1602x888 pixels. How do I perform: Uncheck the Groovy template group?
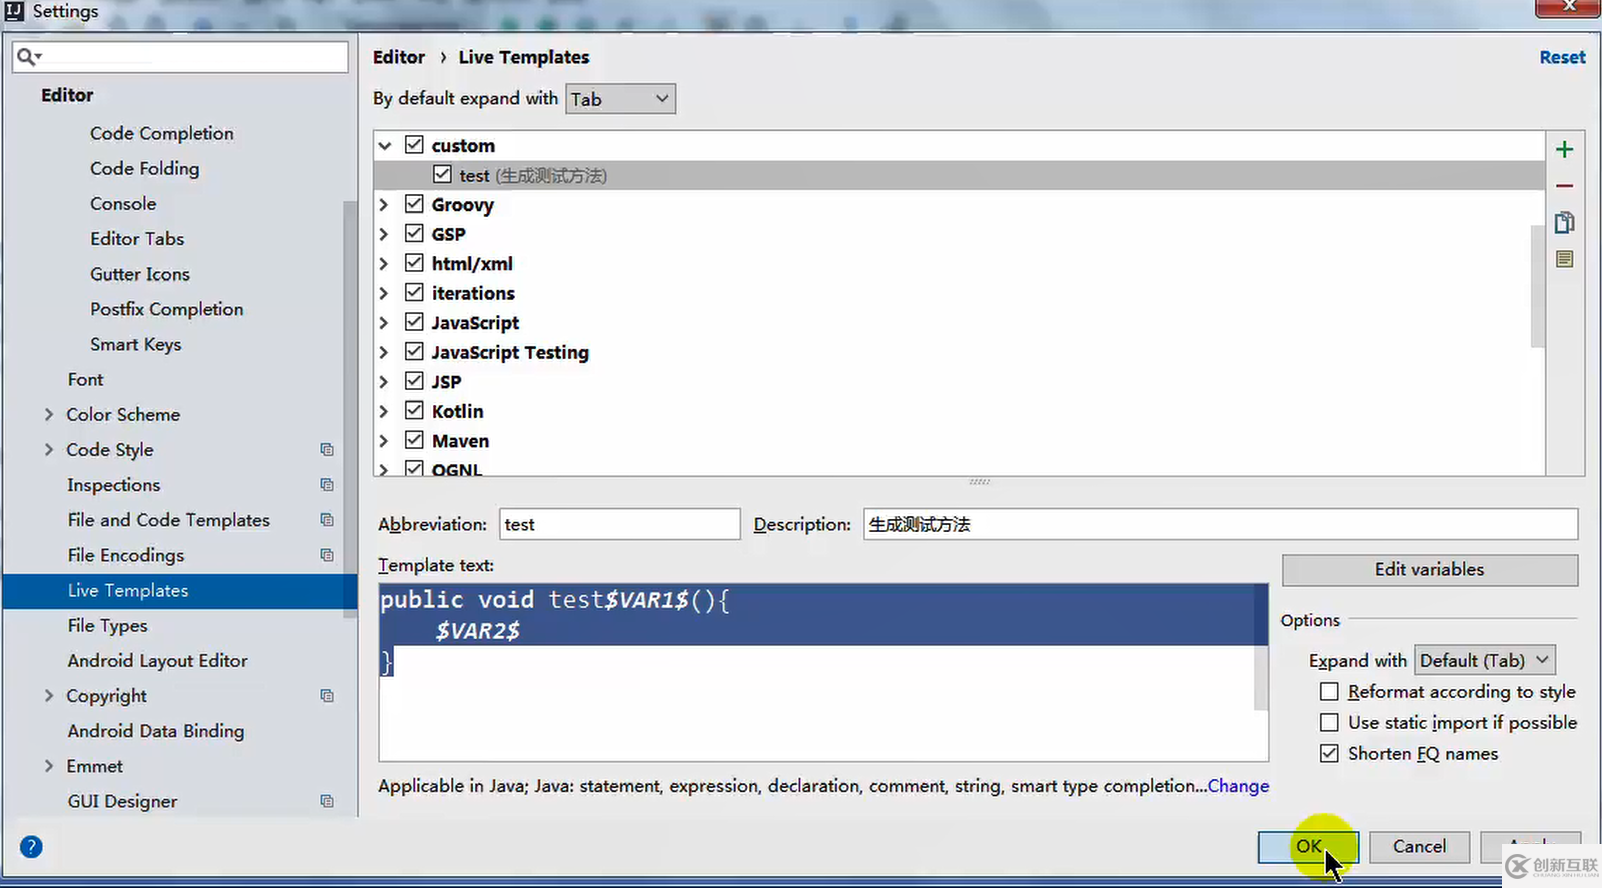click(x=414, y=204)
